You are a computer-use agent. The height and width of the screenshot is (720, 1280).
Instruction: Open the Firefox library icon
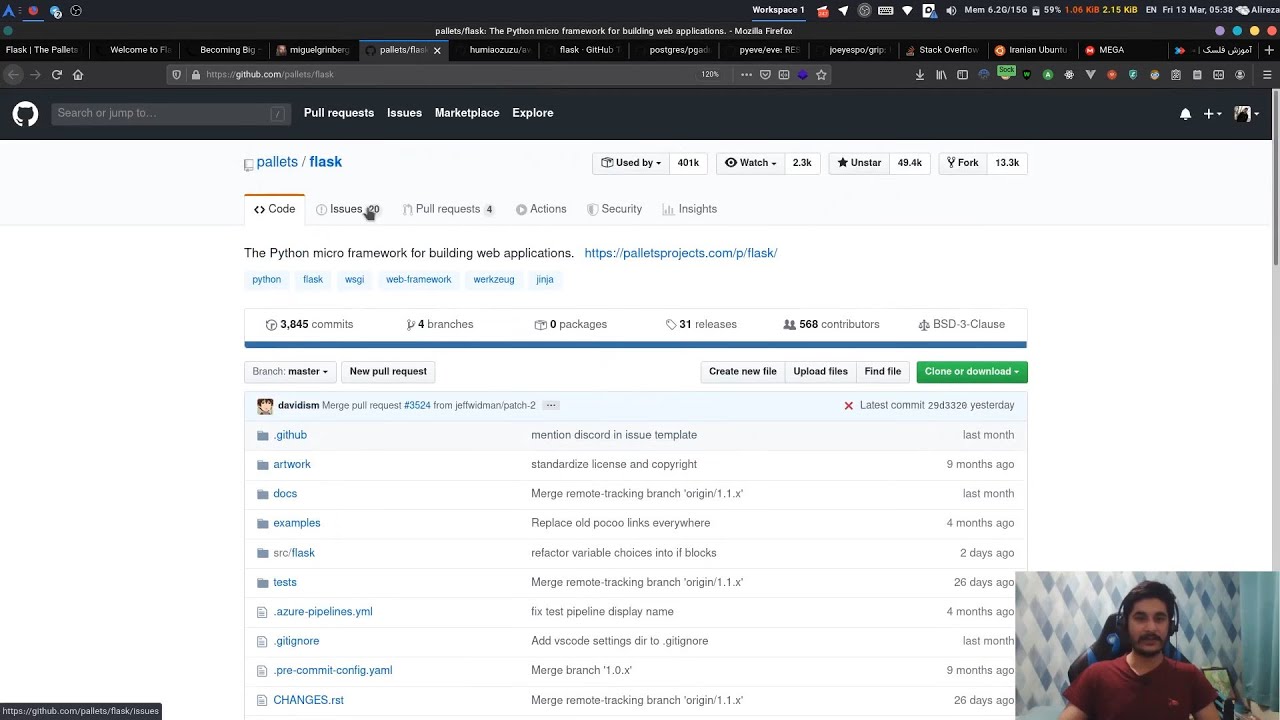[x=941, y=74]
